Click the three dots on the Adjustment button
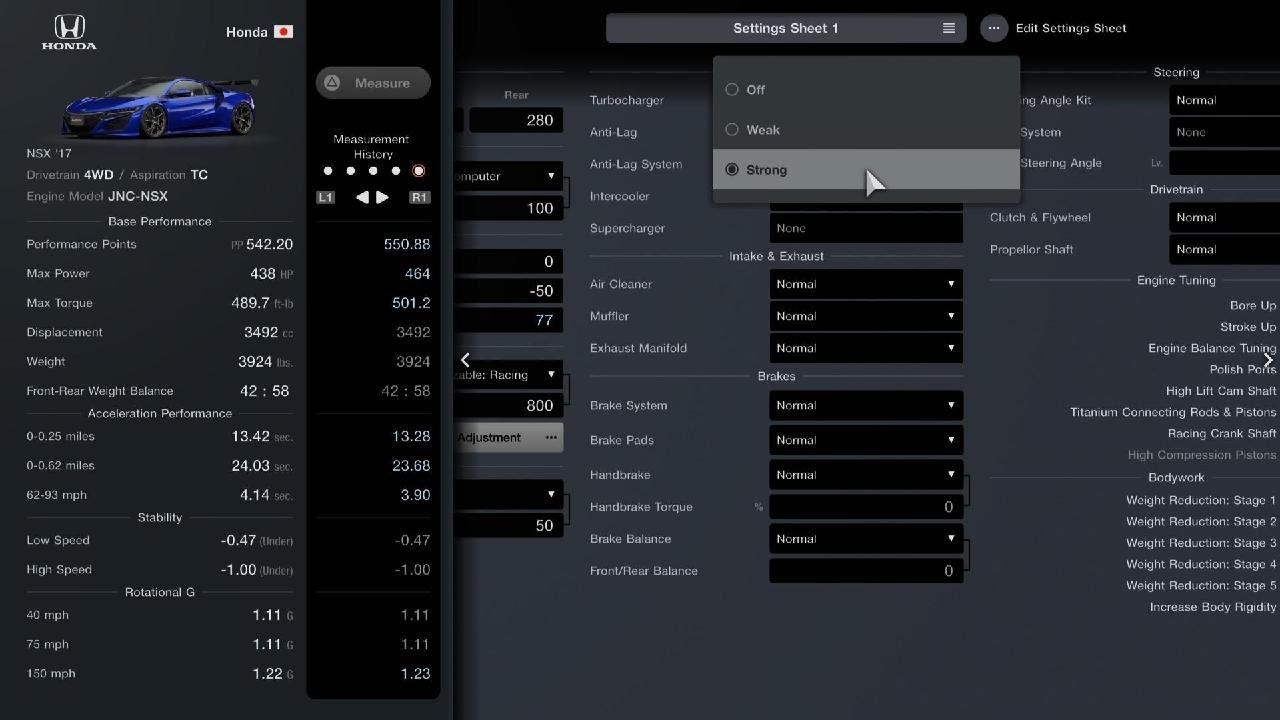The height and width of the screenshot is (720, 1280). 551,437
